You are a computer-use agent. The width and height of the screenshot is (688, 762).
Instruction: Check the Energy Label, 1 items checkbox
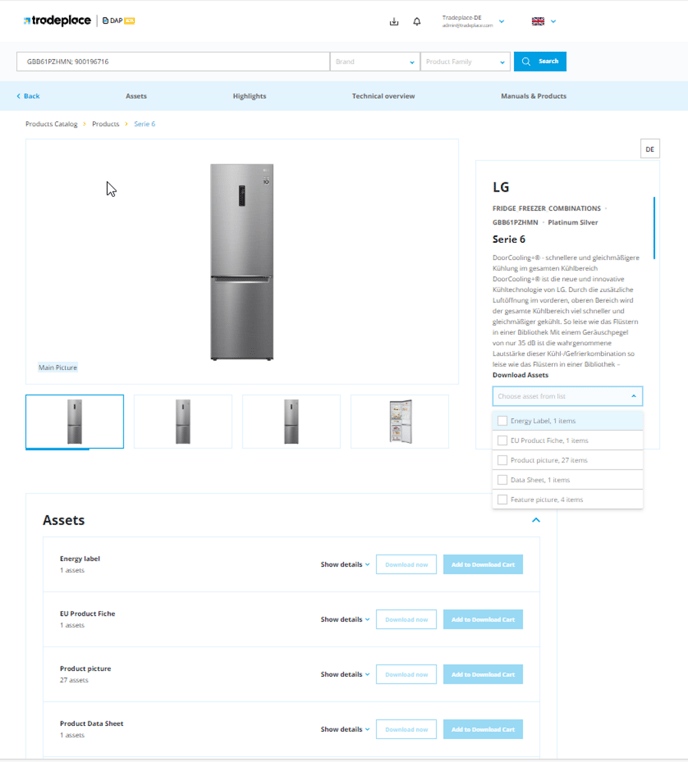(502, 421)
